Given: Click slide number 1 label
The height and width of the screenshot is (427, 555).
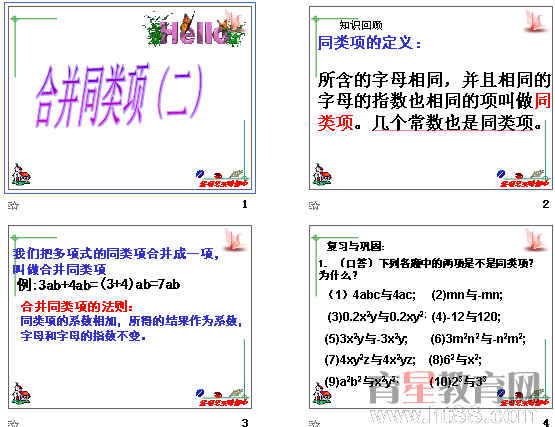Looking at the screenshot, I should click(245, 204).
